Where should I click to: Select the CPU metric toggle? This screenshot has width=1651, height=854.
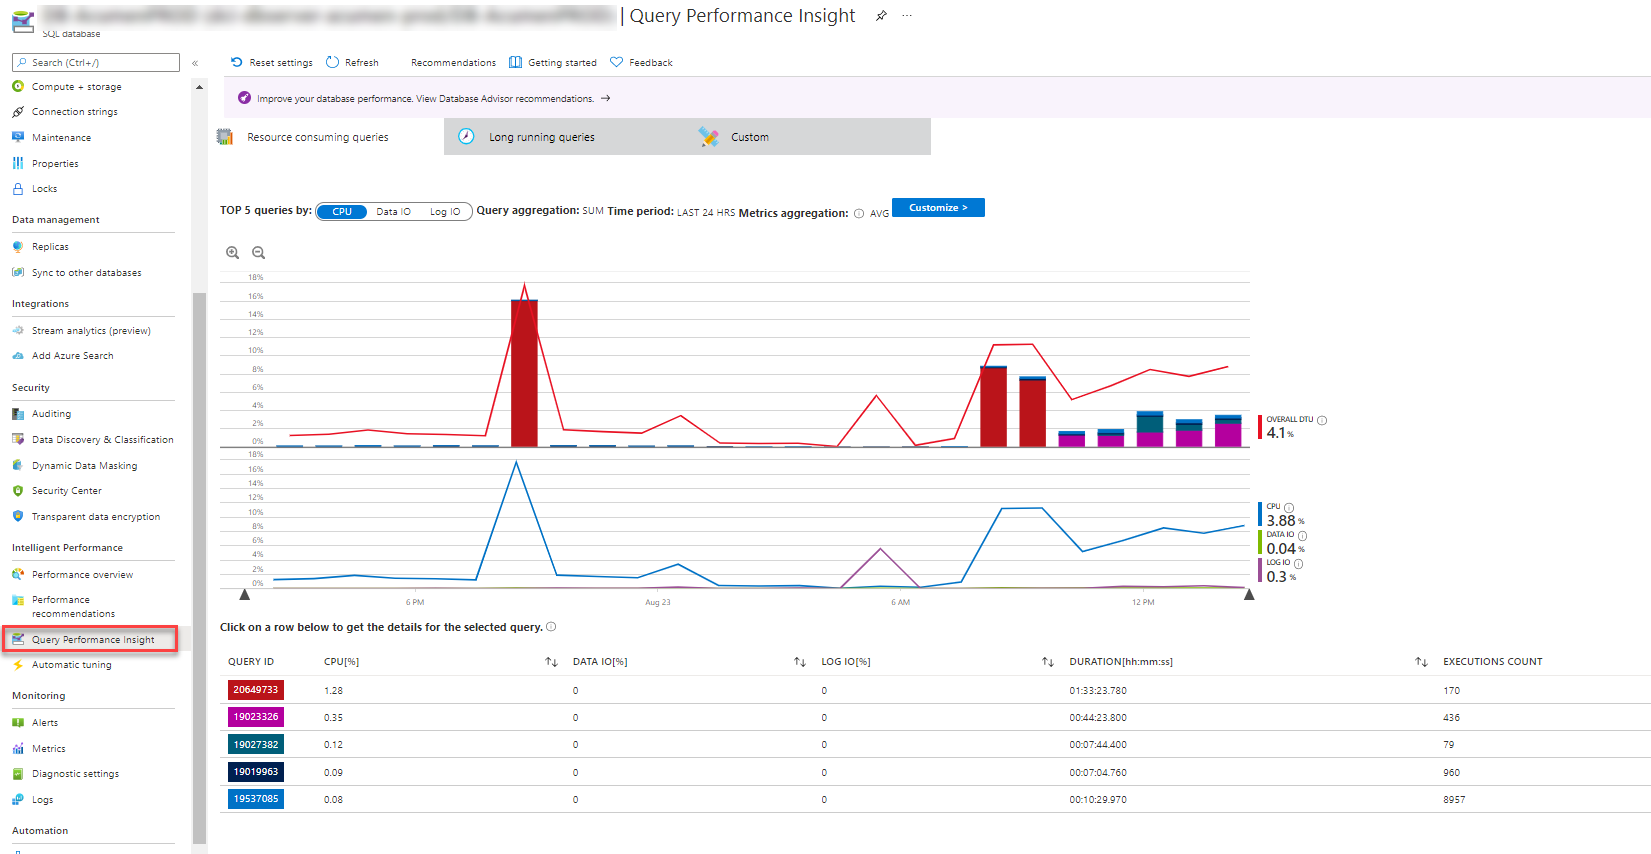342,212
